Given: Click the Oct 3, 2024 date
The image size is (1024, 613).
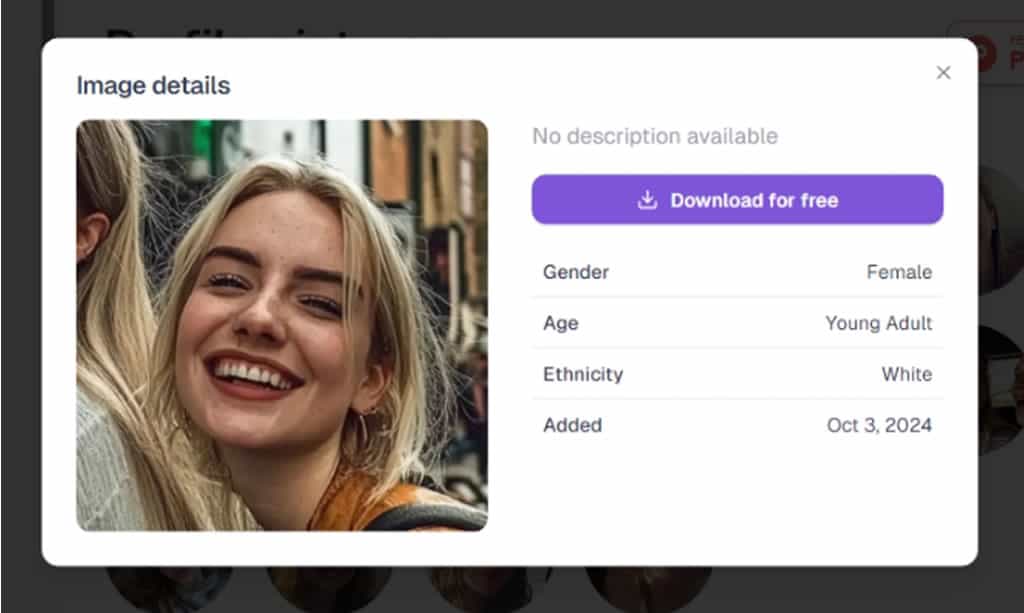Looking at the screenshot, I should pos(879,425).
